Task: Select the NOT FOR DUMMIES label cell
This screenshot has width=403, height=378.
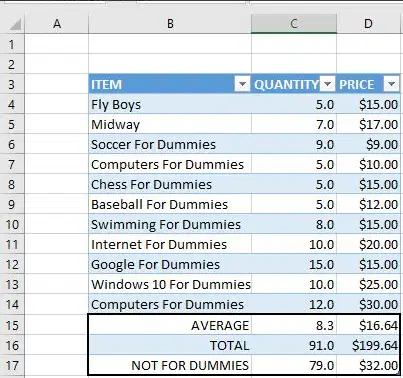Action: [x=170, y=365]
